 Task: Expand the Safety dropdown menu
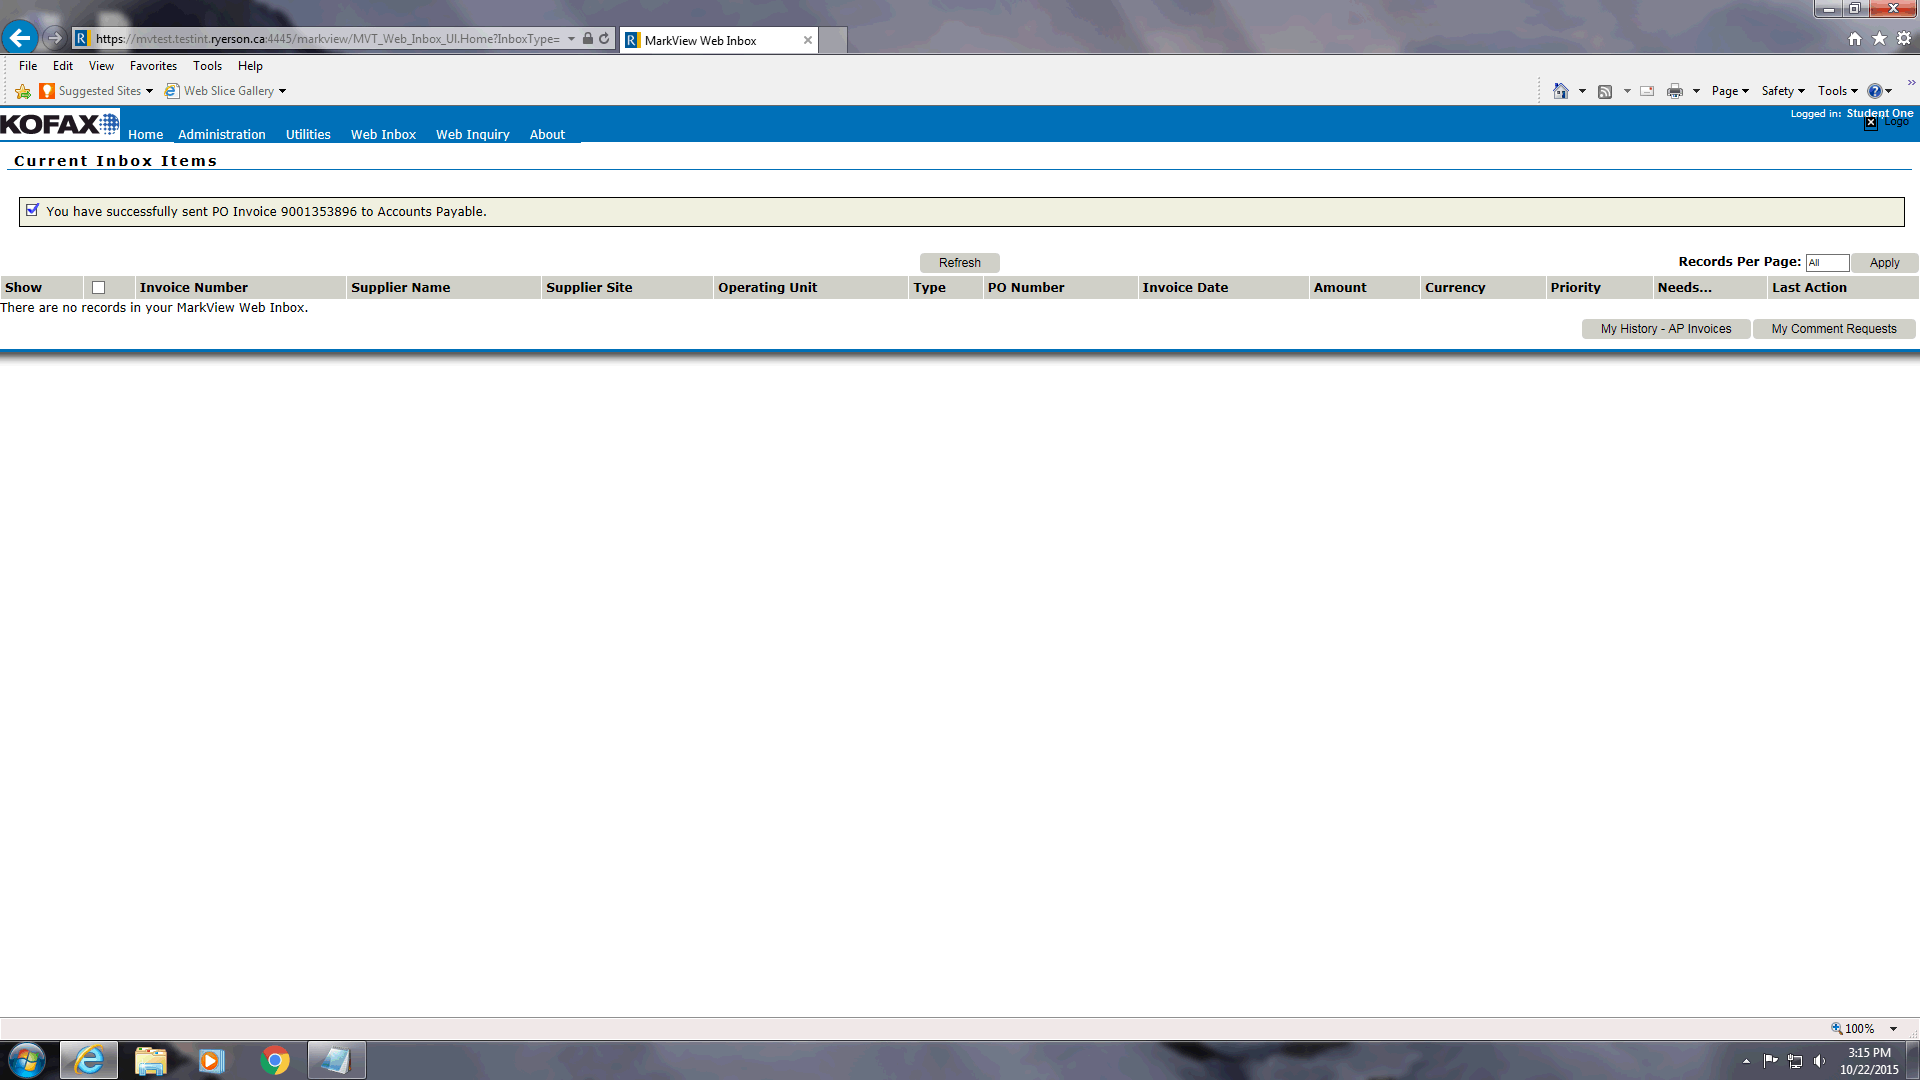pyautogui.click(x=1783, y=91)
